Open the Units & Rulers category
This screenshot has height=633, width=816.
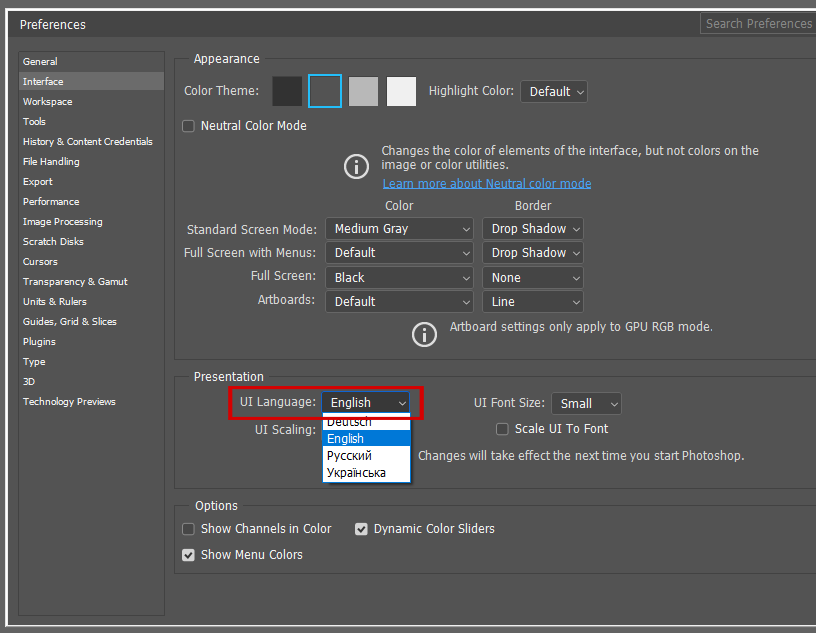(92, 302)
